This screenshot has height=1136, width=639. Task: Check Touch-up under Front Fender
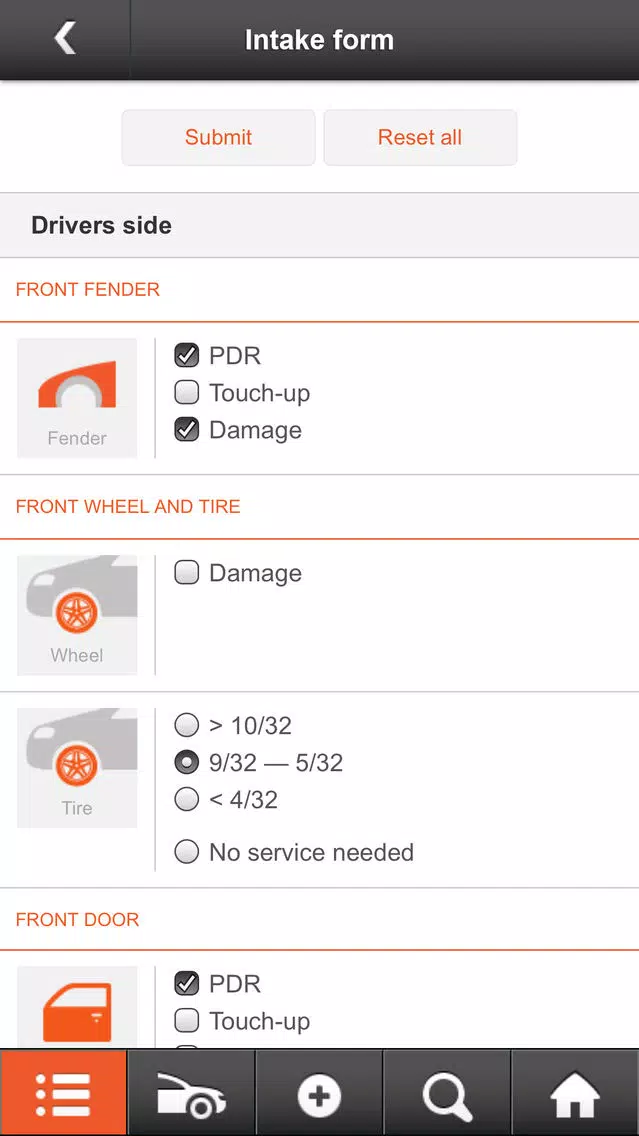(x=187, y=393)
